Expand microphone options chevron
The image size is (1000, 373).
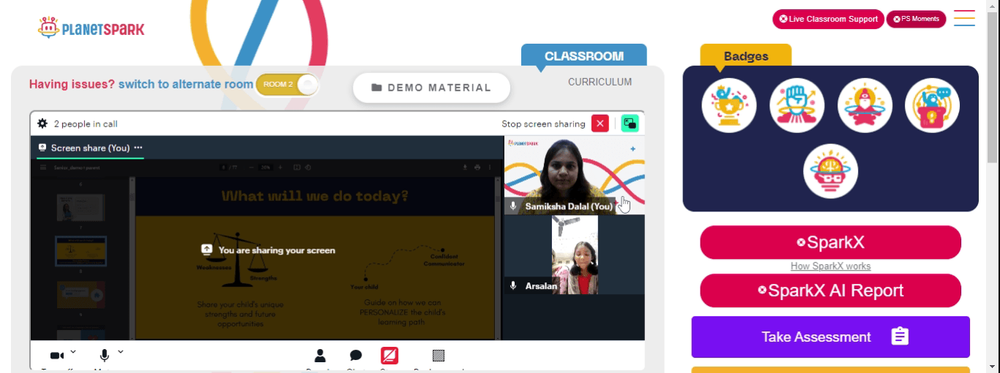pyautogui.click(x=121, y=351)
